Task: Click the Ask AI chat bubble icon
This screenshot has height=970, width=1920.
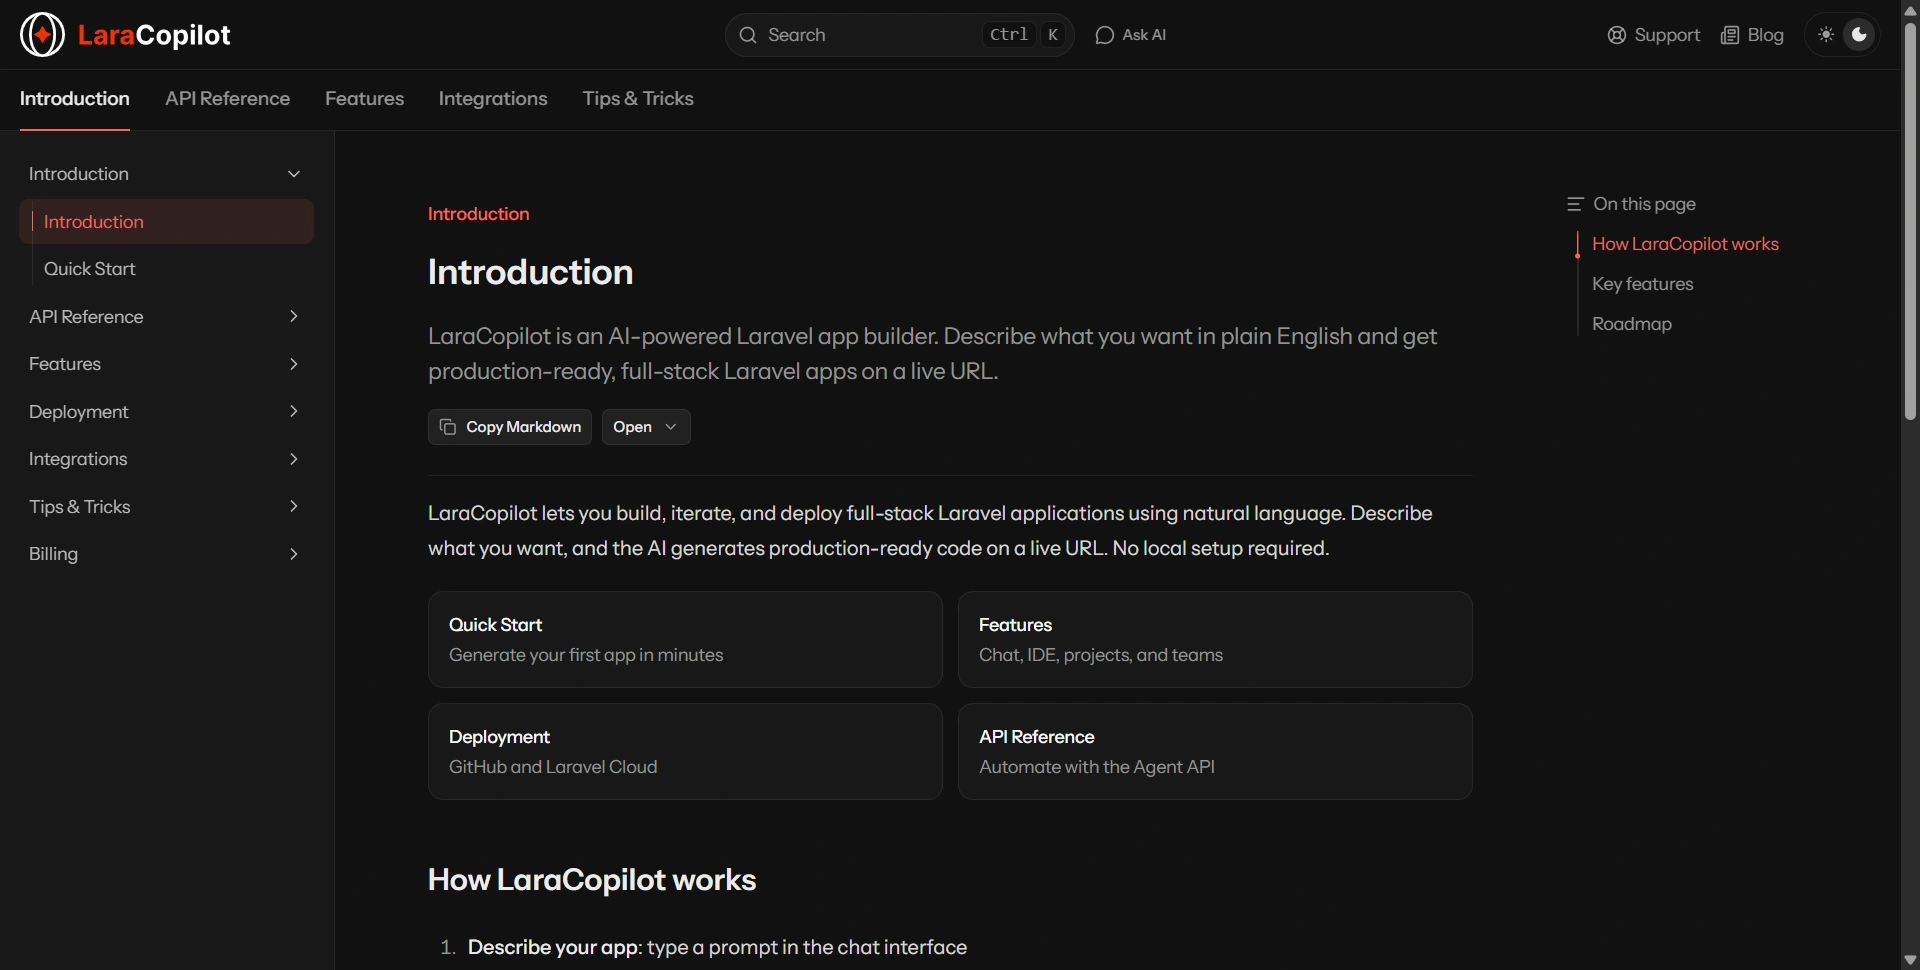Action: (x=1104, y=35)
